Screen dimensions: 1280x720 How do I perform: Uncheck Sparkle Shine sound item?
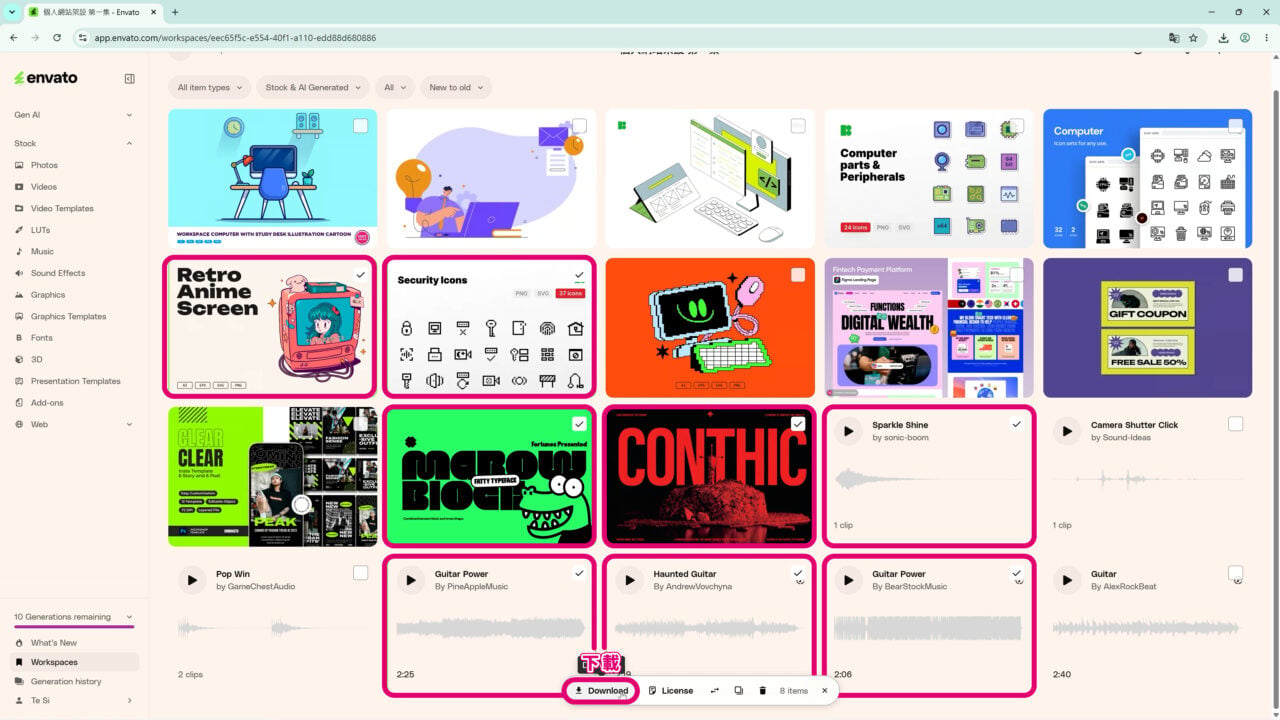click(x=1017, y=424)
